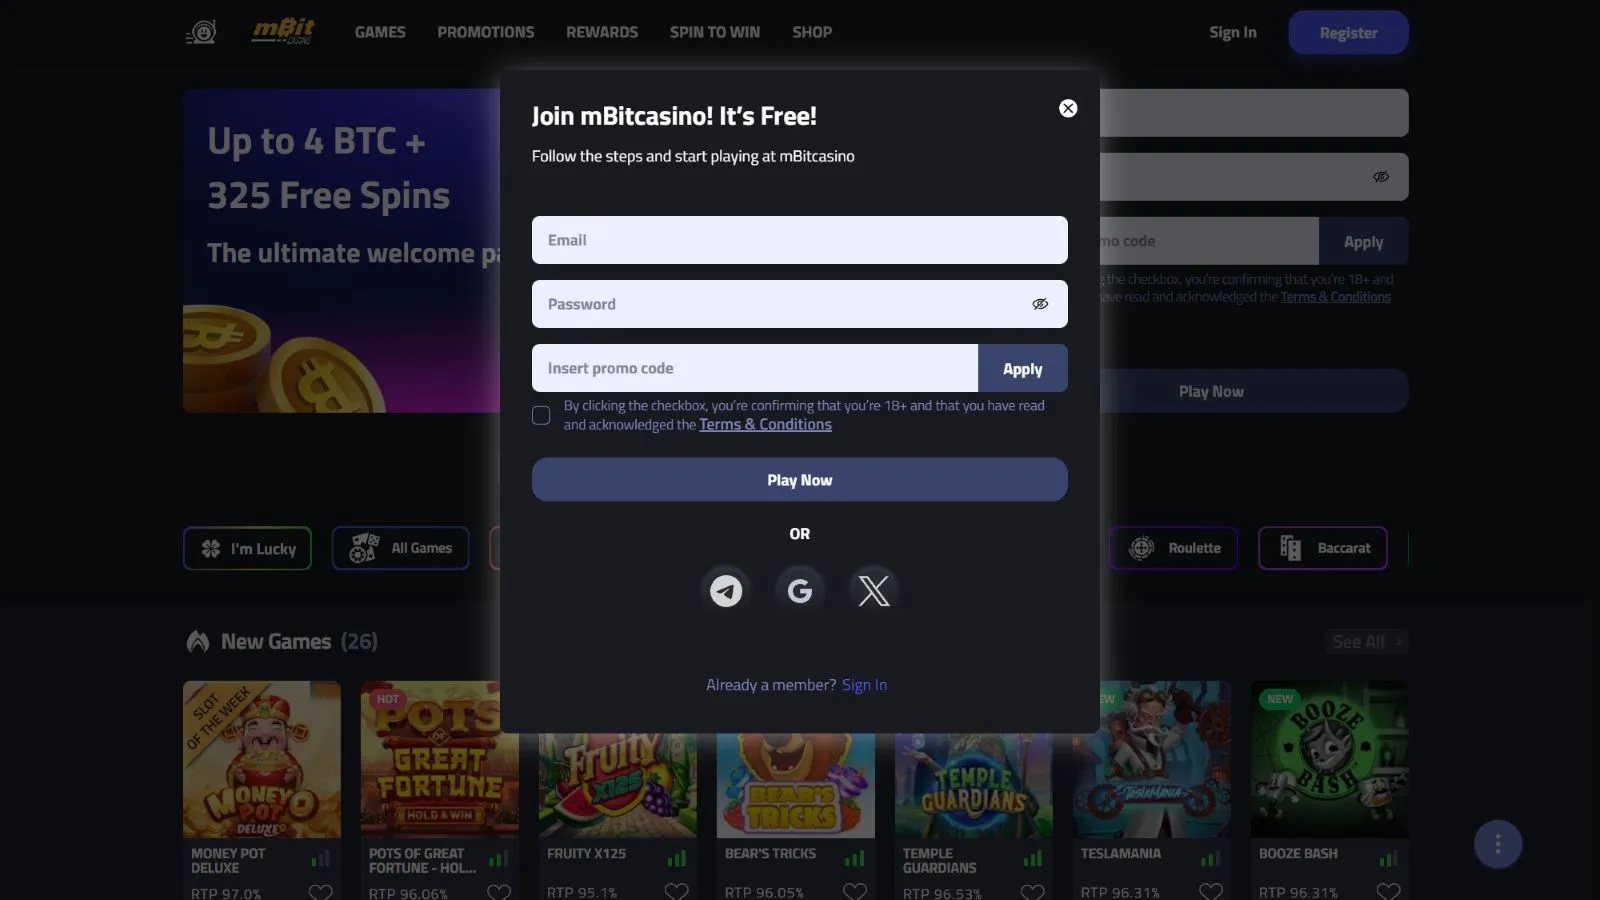The width and height of the screenshot is (1600, 900).
Task: Apply the promo code in modal
Action: [x=1022, y=369]
